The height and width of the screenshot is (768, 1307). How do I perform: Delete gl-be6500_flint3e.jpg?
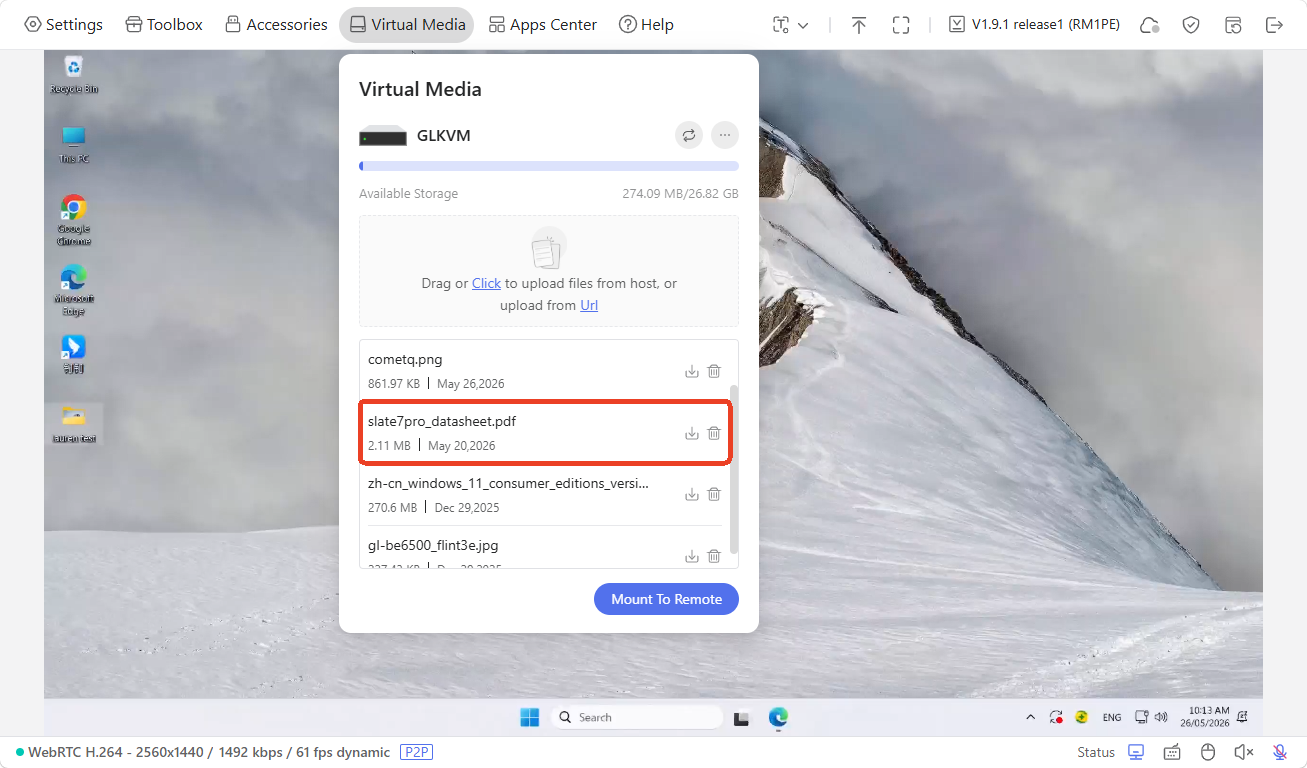(714, 556)
